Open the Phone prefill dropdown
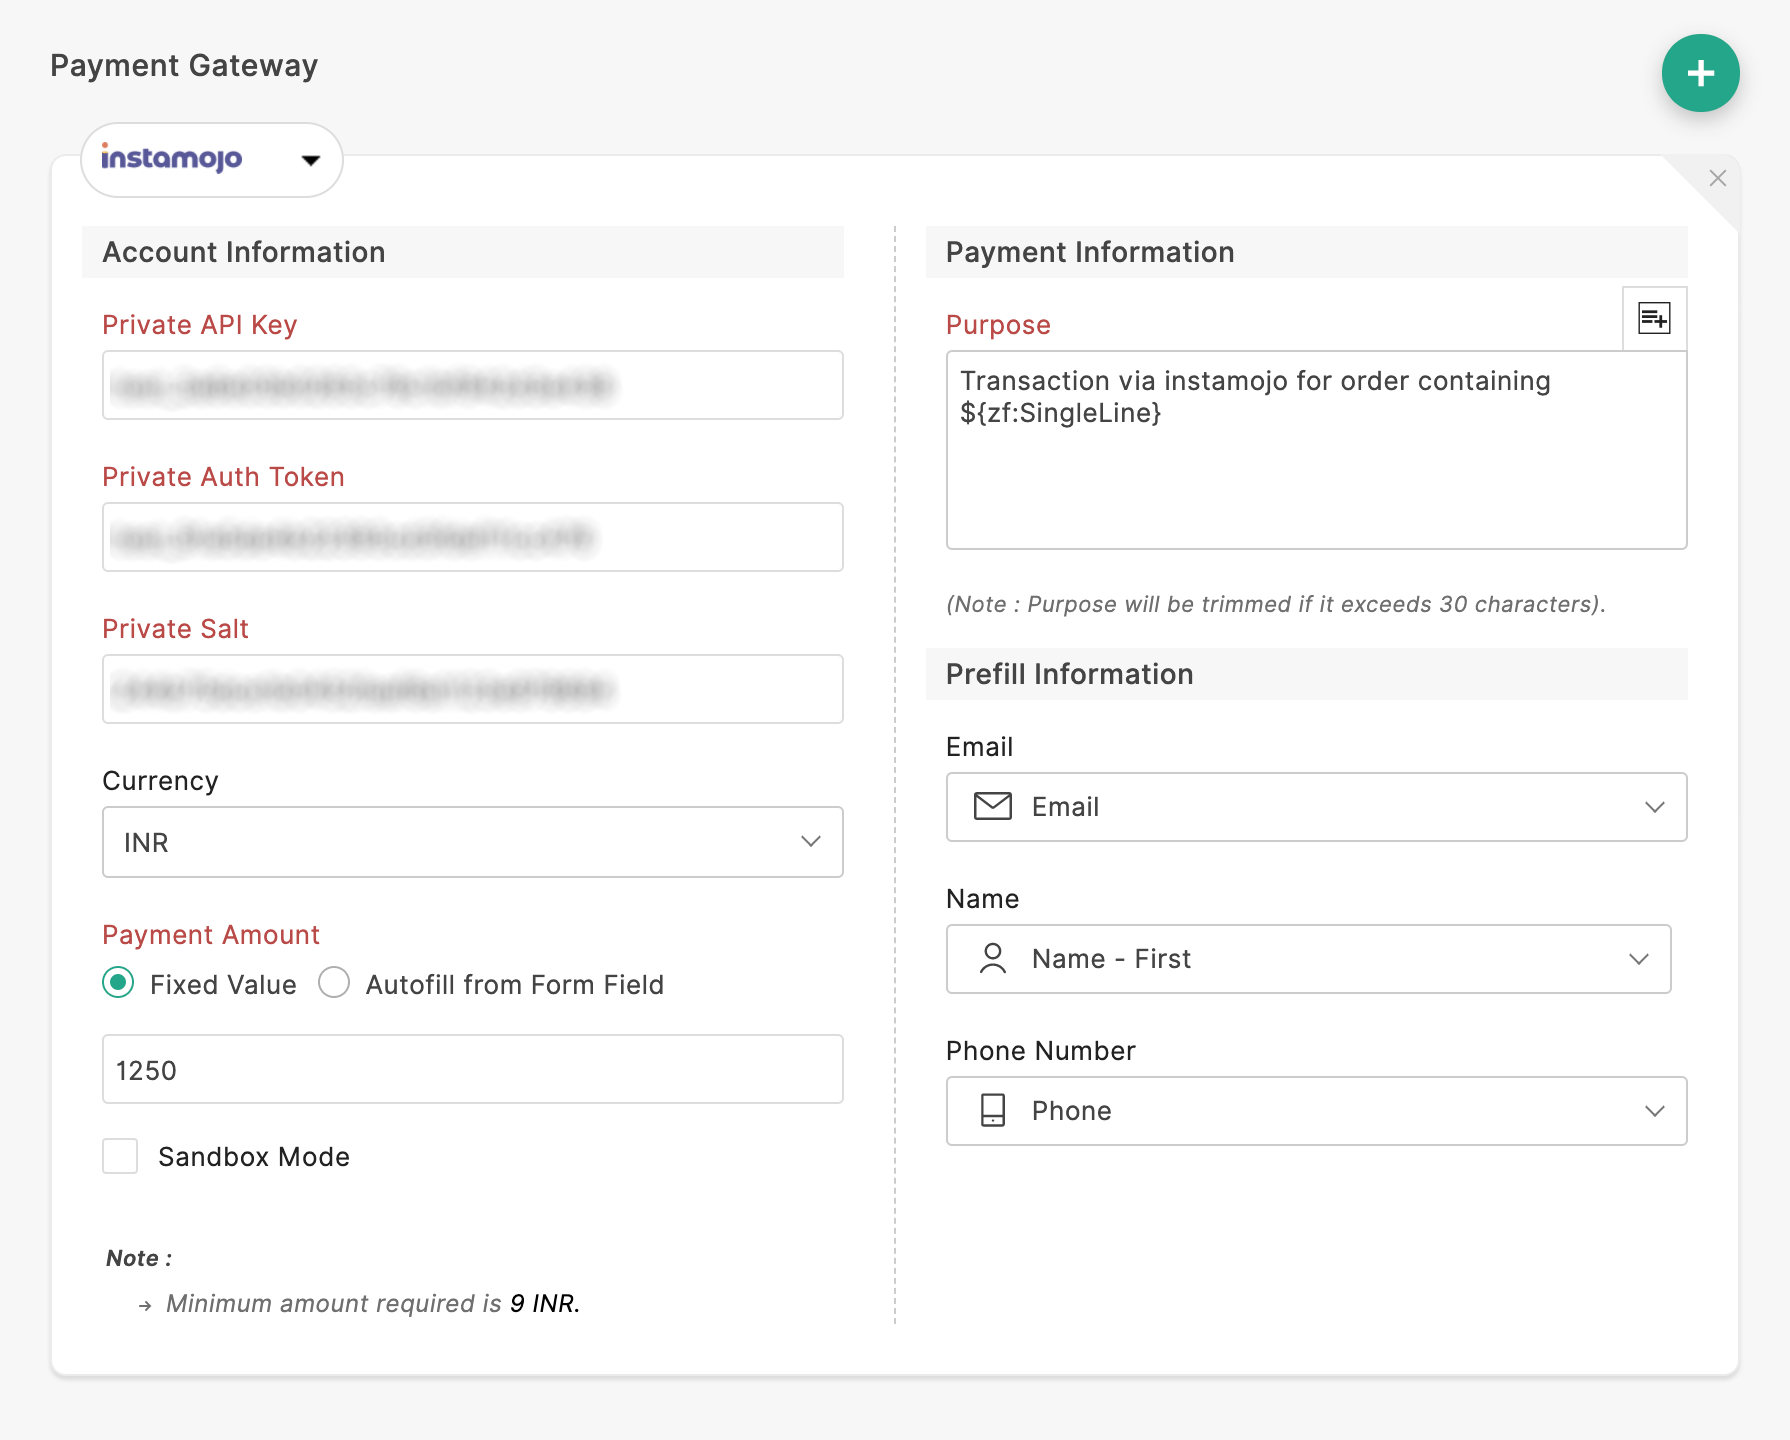 click(1316, 1111)
